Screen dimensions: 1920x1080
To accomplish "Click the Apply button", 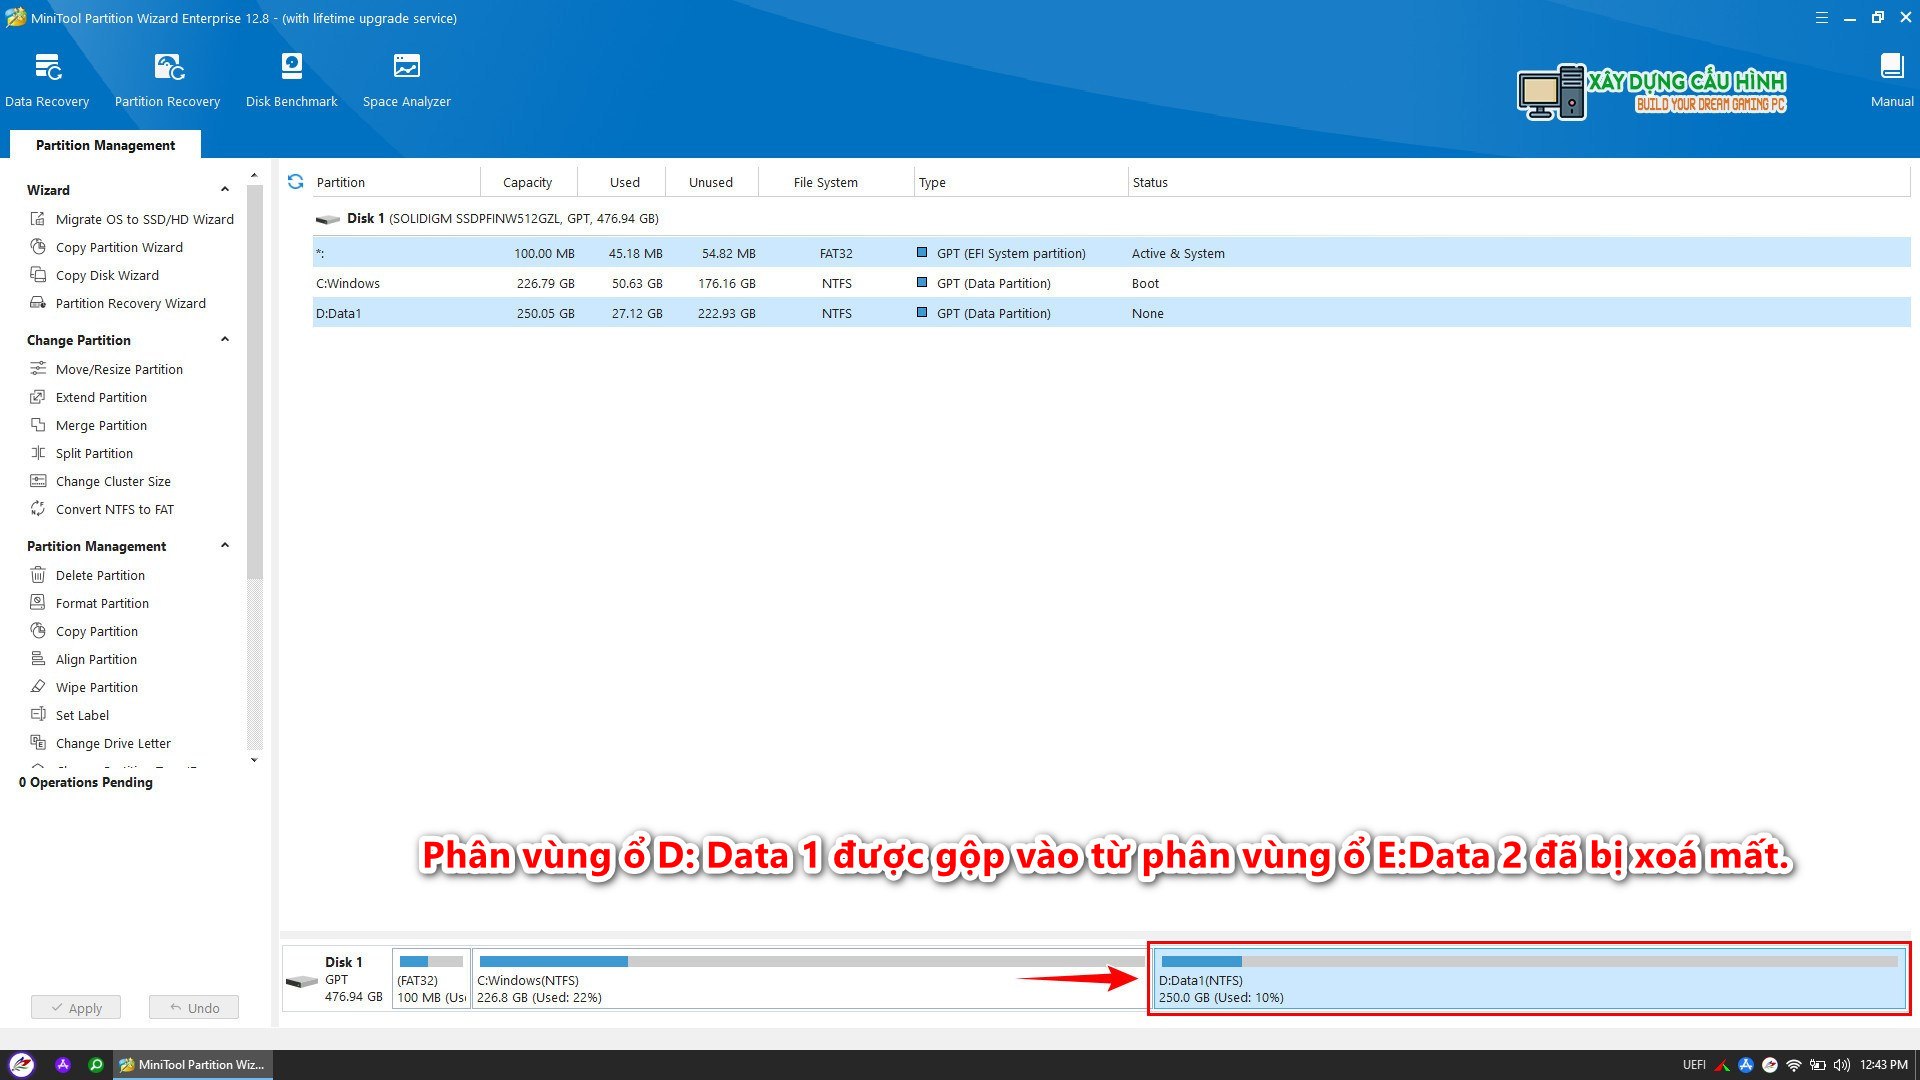I will (76, 1007).
